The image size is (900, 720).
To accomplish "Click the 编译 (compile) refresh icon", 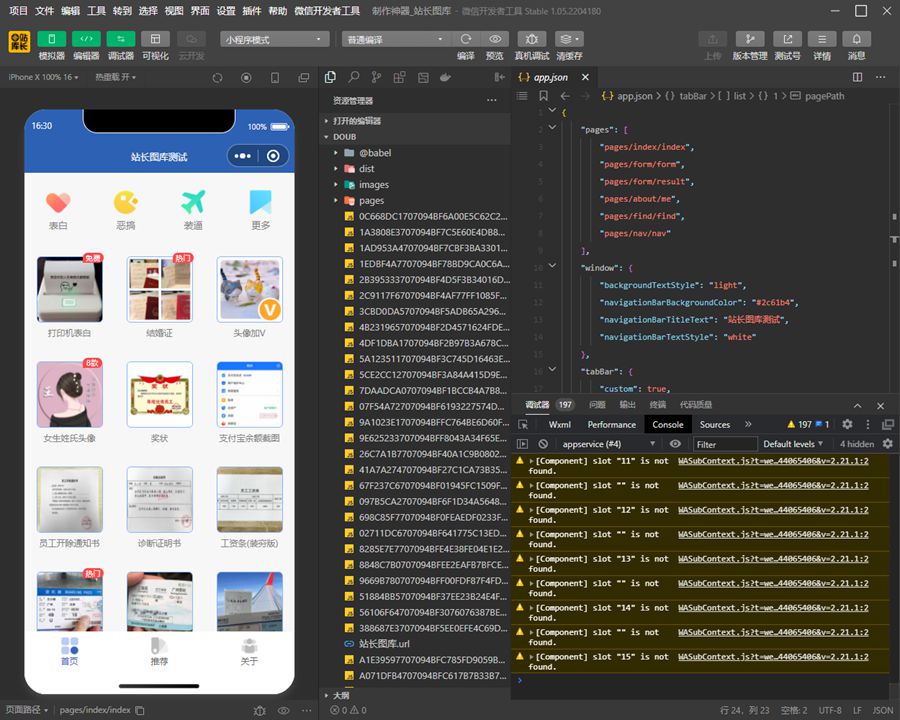I will (466, 39).
